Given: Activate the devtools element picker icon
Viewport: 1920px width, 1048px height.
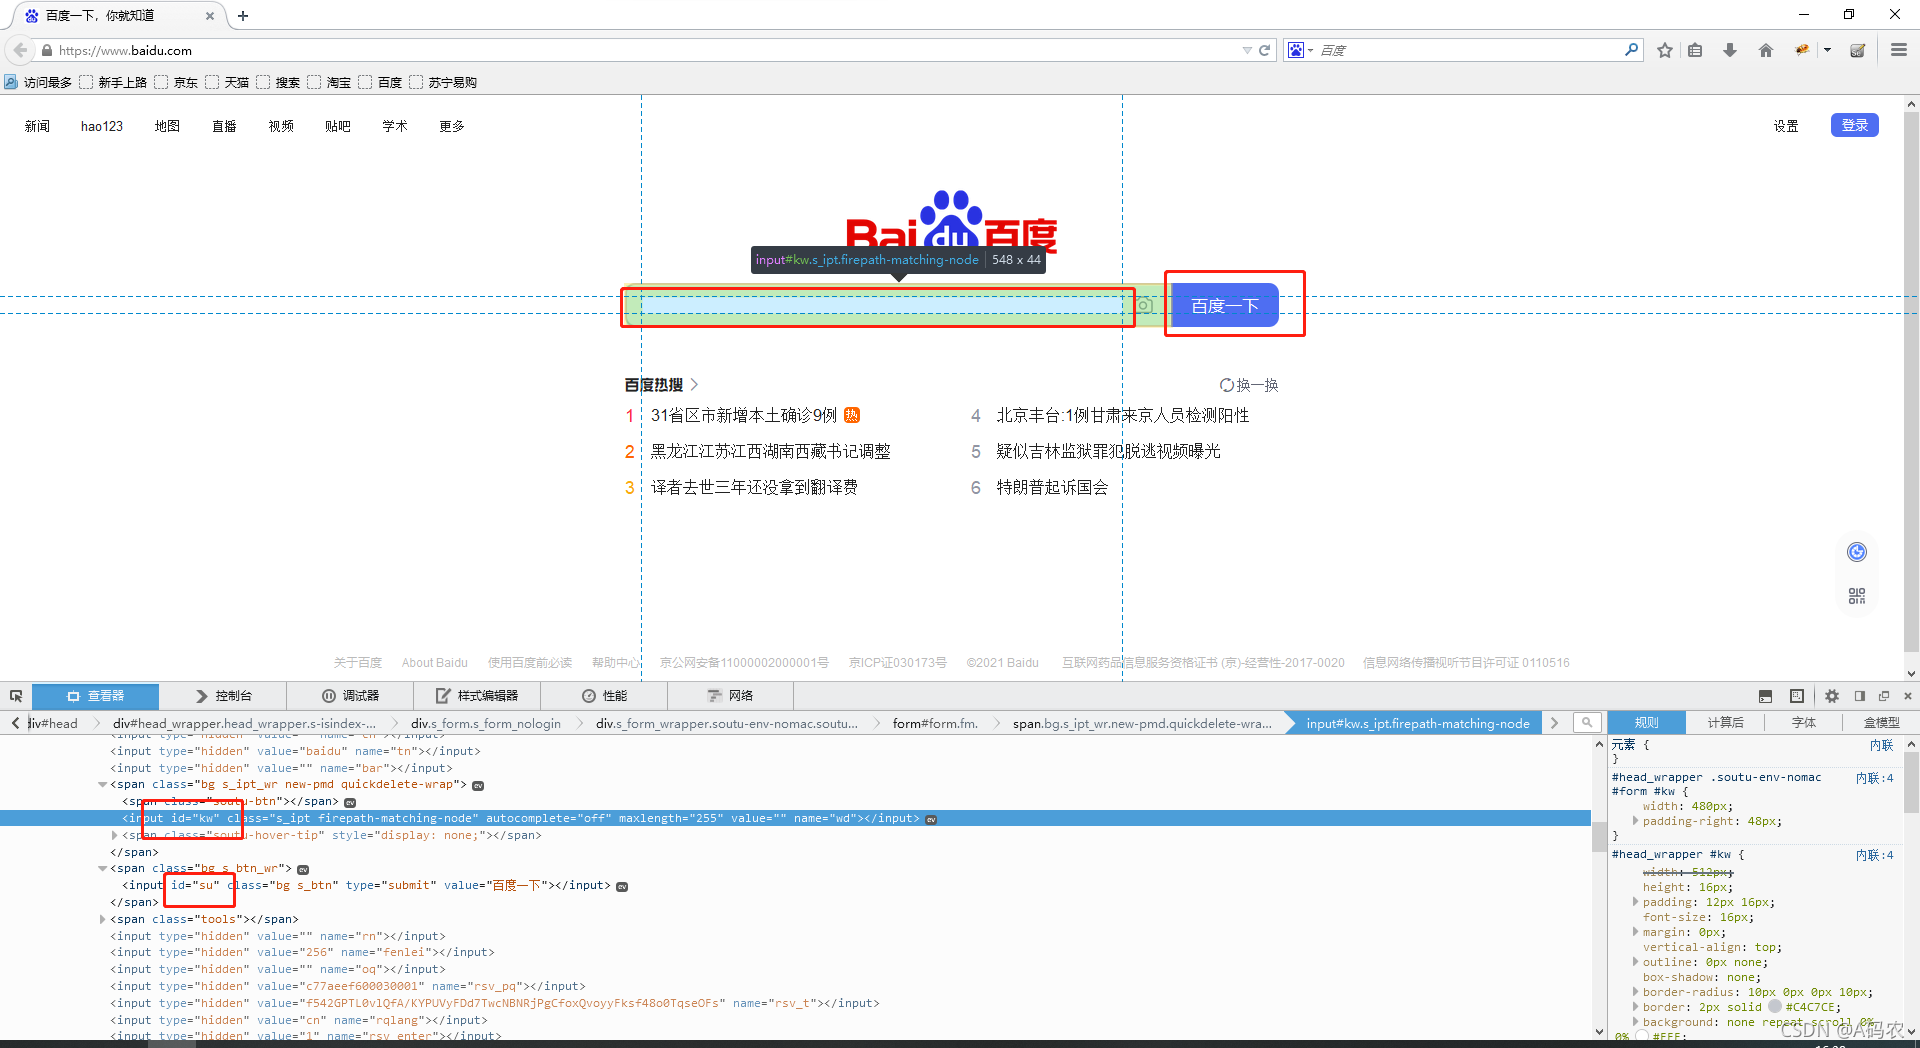Looking at the screenshot, I should click(x=16, y=696).
